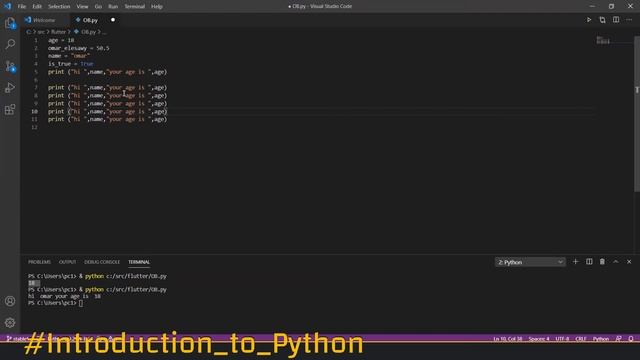
Task: Click the editor vertical scrollbar
Action: coord(637,113)
